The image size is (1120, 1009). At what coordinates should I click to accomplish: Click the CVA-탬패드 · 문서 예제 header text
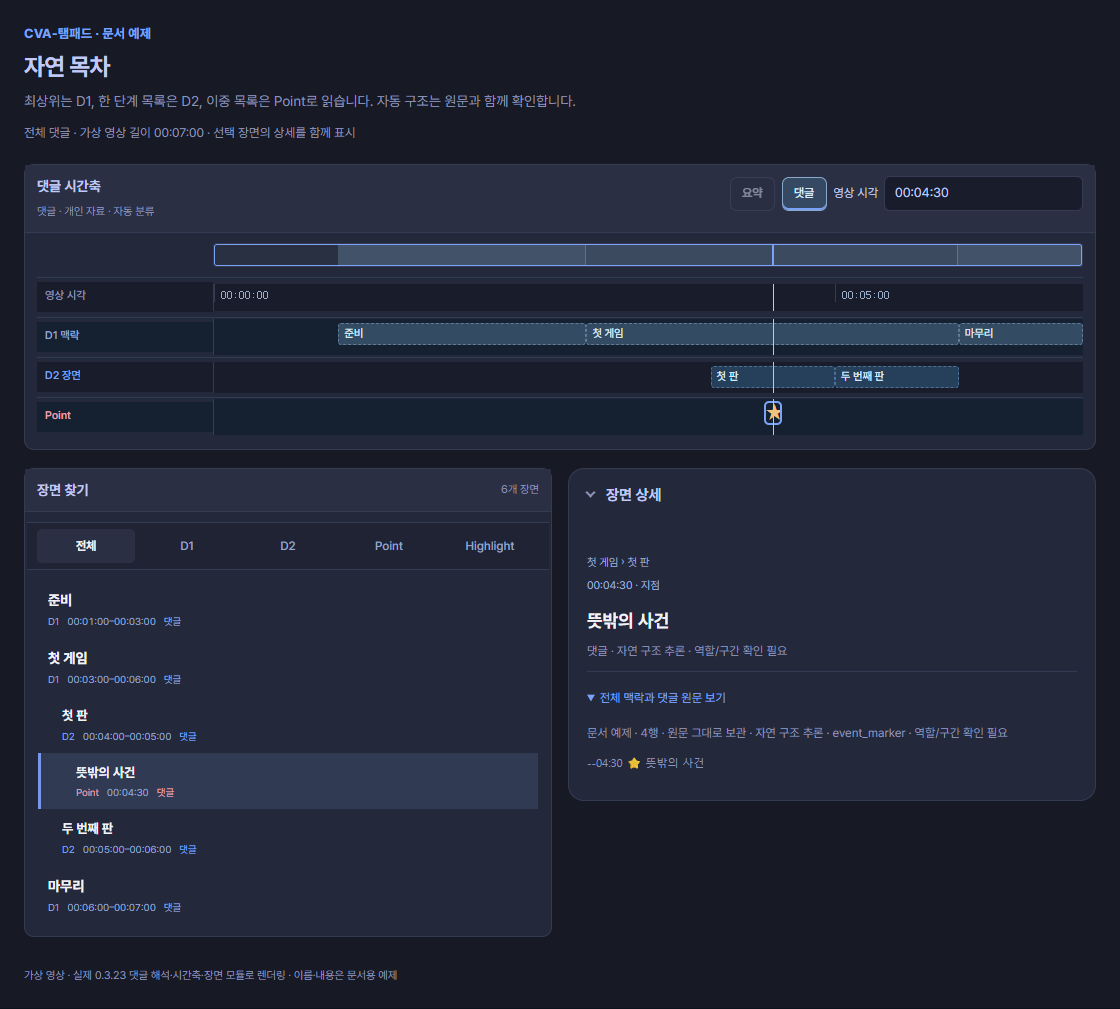pos(87,34)
